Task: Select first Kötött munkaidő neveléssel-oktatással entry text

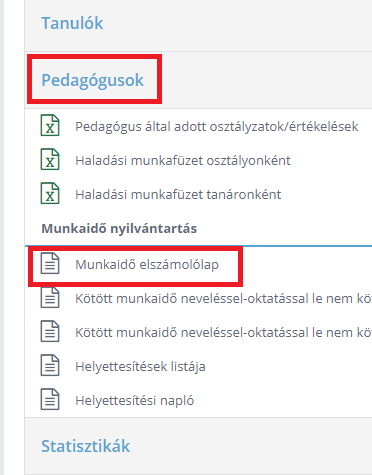Action: click(x=224, y=299)
